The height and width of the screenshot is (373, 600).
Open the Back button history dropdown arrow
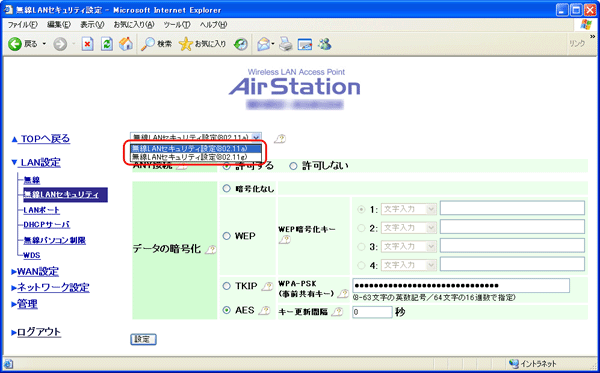(x=44, y=44)
